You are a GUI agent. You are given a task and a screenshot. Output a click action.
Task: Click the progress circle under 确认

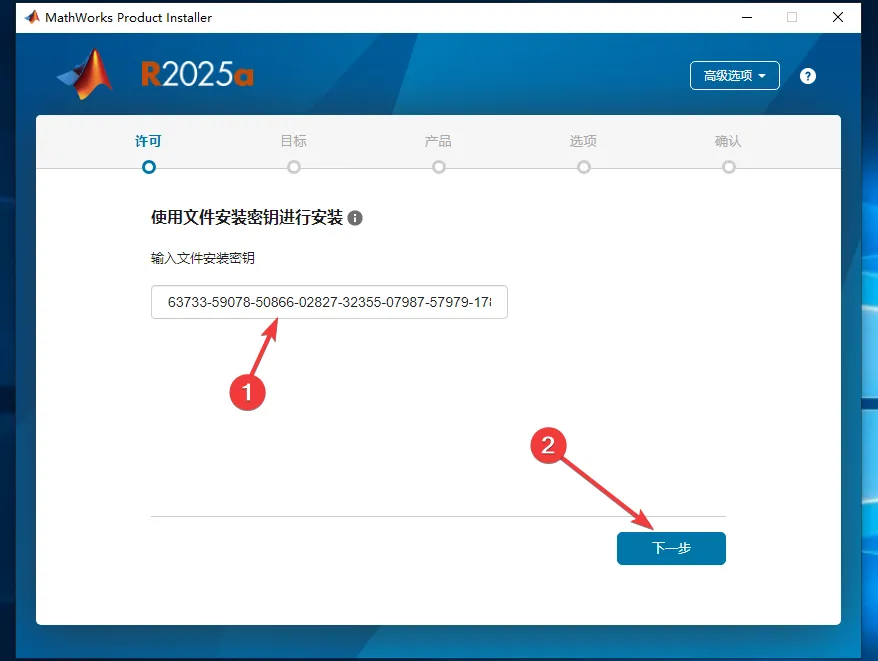[729, 167]
